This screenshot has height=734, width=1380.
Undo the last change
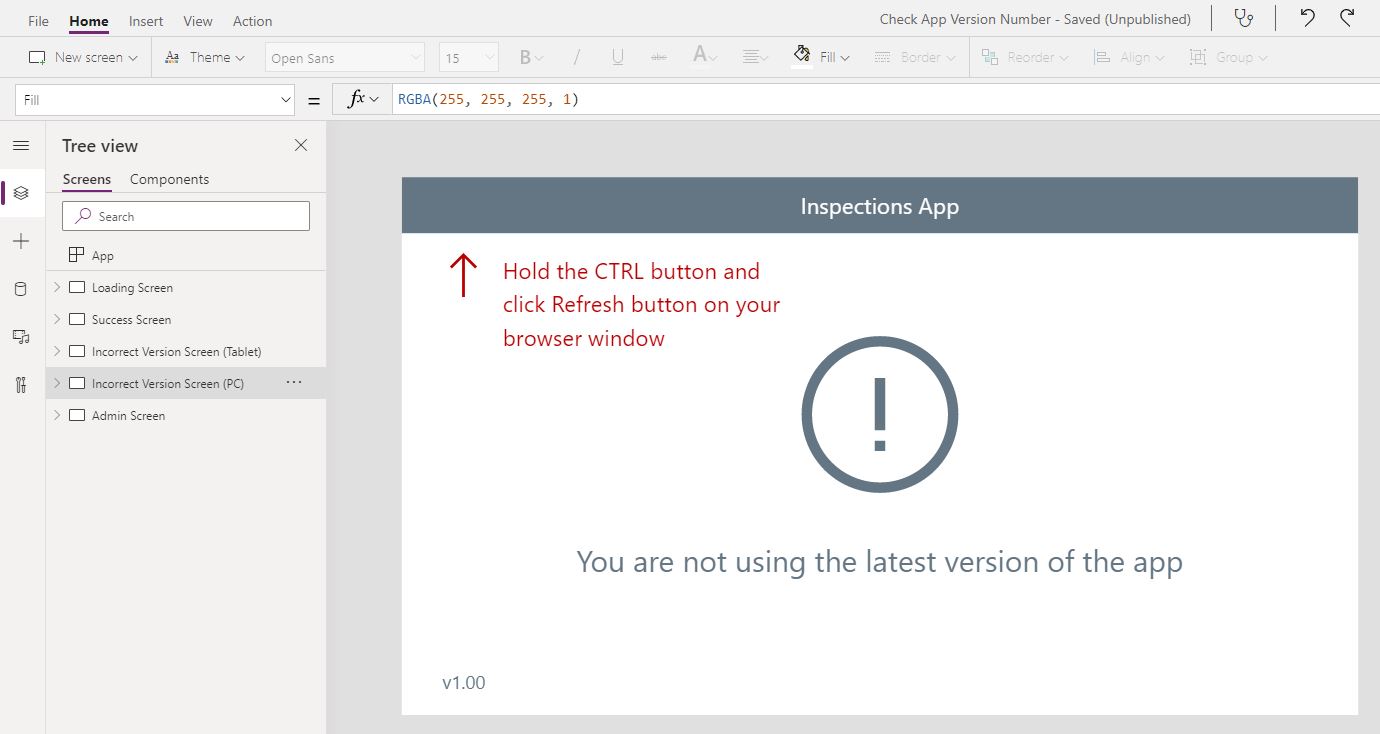(1307, 18)
